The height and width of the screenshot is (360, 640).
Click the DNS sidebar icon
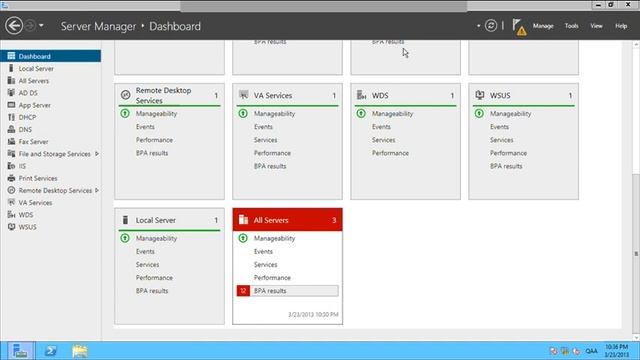pyautogui.click(x=11, y=129)
